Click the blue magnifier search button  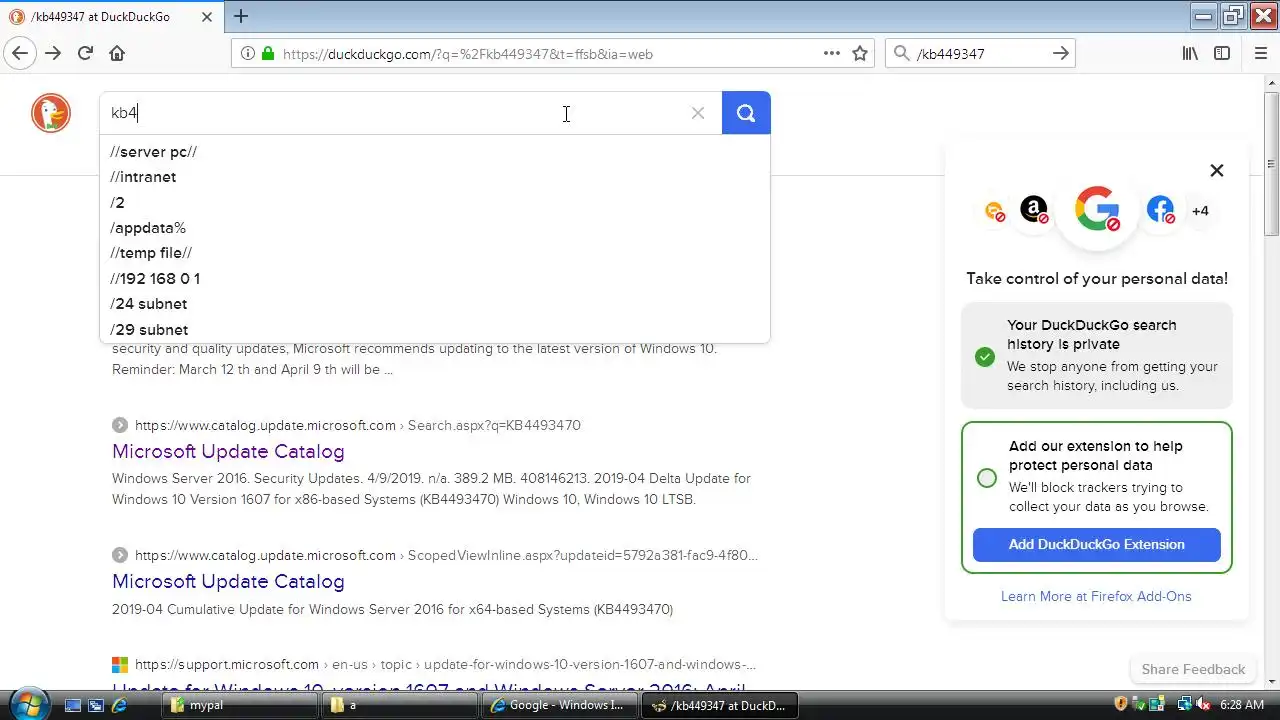[x=746, y=113]
